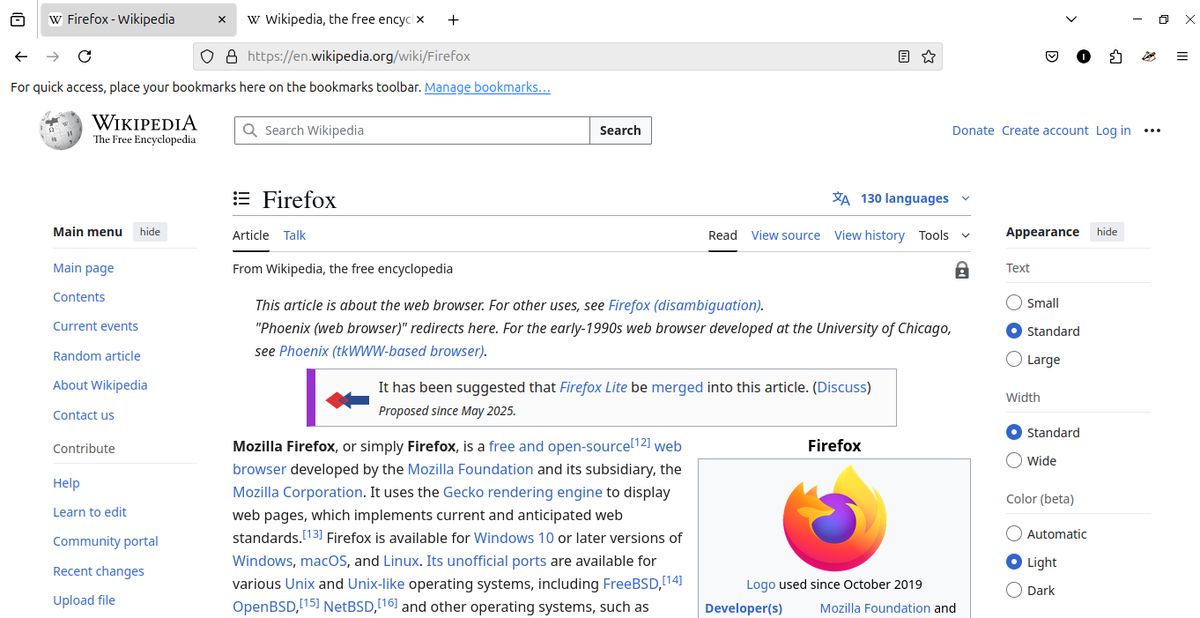Image resolution: width=1200 pixels, height=618 pixels.
Task: Click in the Search Wikipedia field
Action: tap(412, 130)
